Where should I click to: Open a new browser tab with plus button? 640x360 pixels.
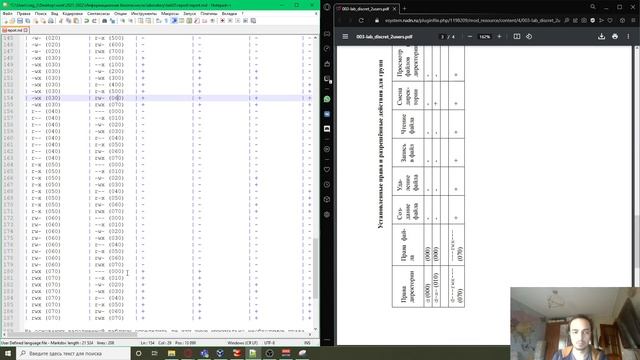tap(404, 8)
